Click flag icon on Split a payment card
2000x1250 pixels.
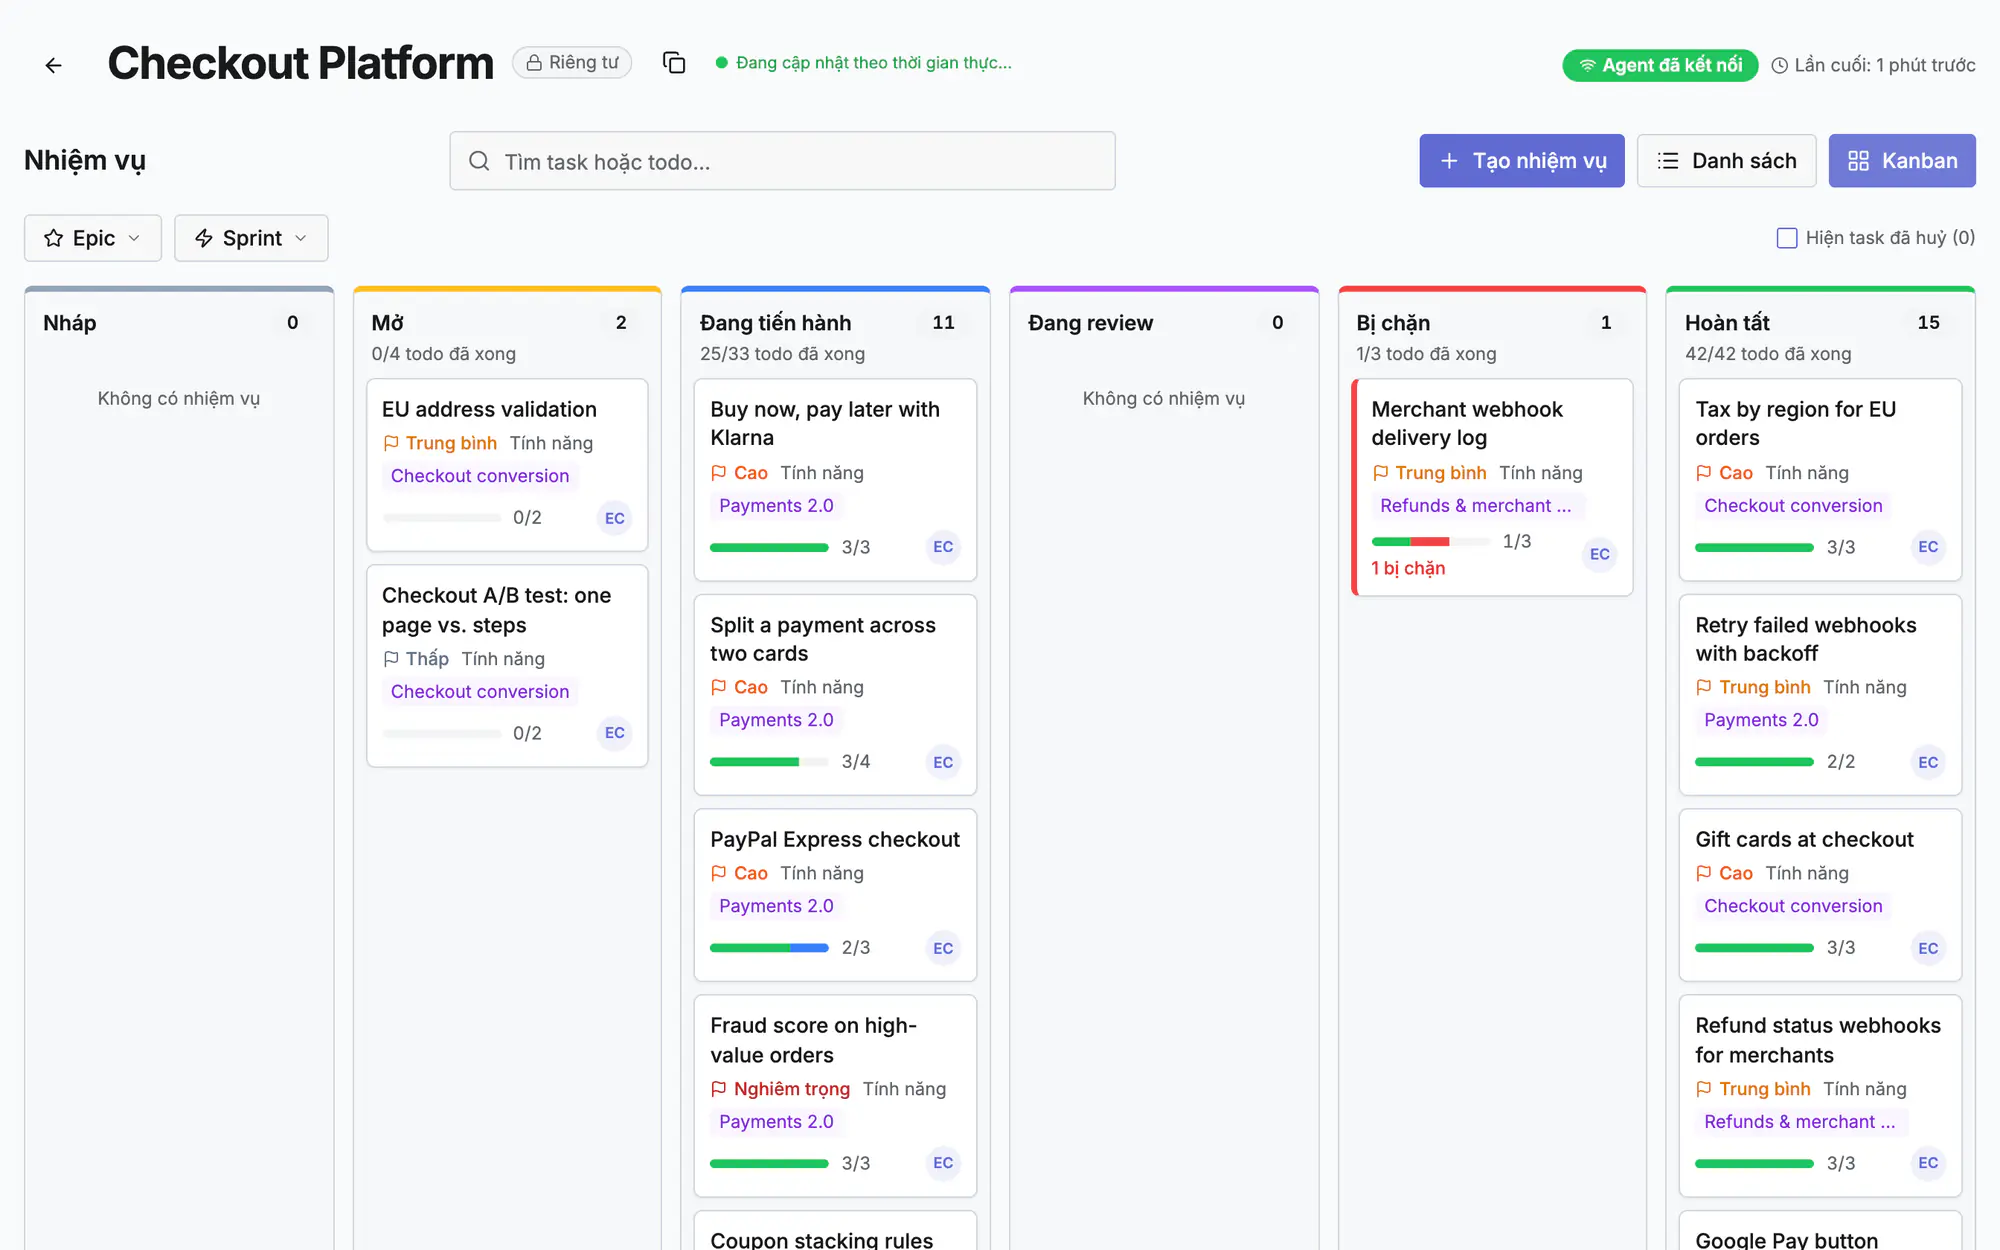click(719, 687)
